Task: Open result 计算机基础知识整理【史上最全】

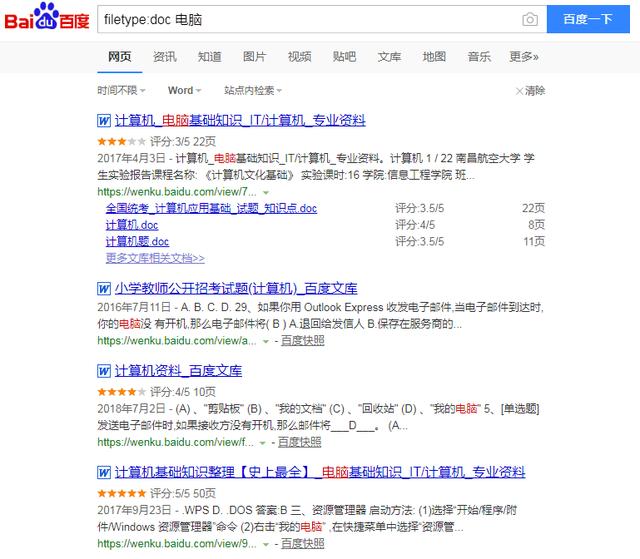Action: click(320, 472)
